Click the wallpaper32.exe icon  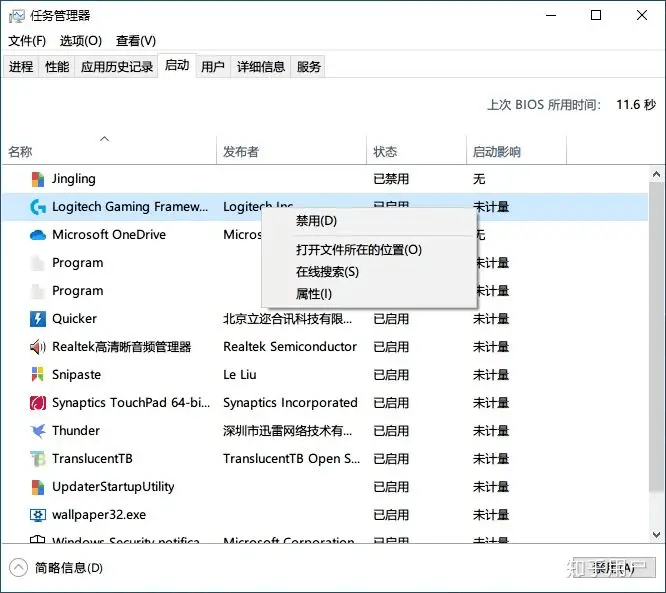(38, 515)
